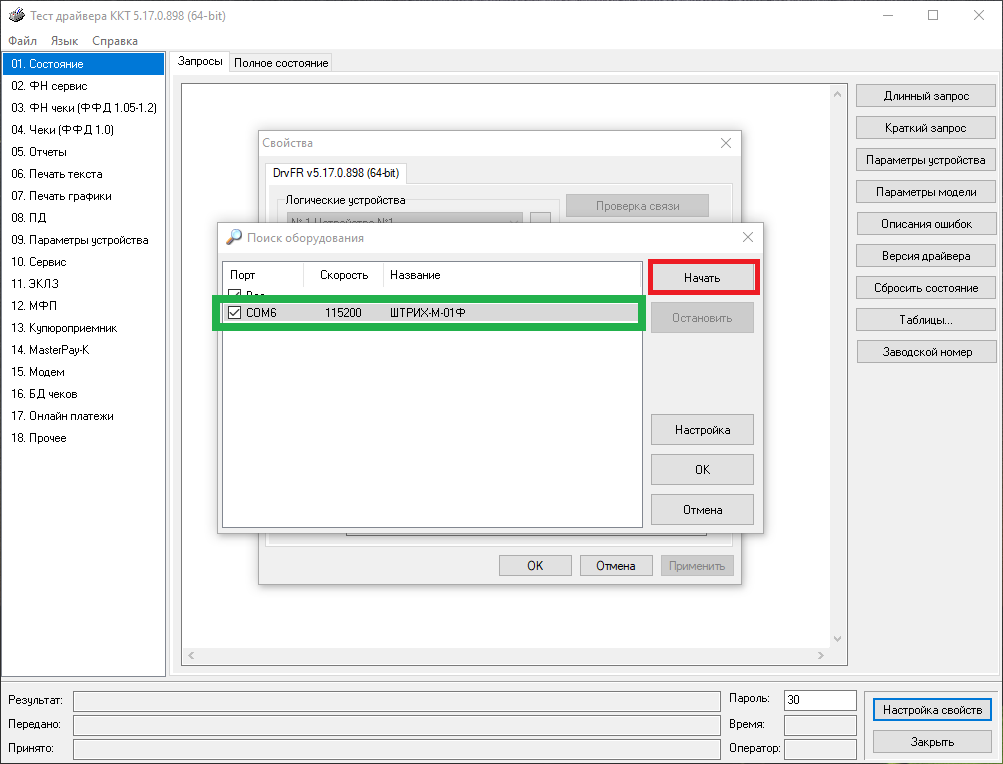Open 05. Отчеты section in the list
The height and width of the screenshot is (764, 1003).
[x=39, y=152]
